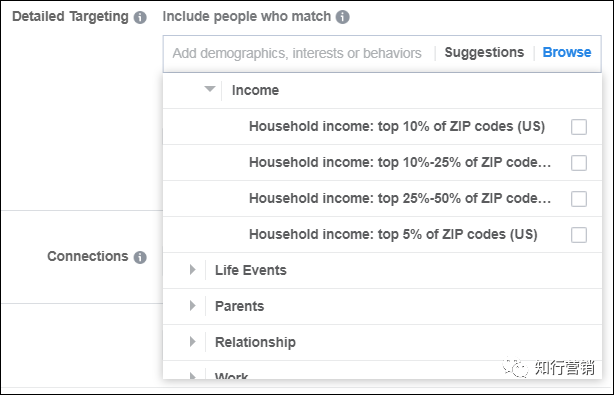Expand the Work category arrow
The image size is (614, 395).
click(192, 376)
